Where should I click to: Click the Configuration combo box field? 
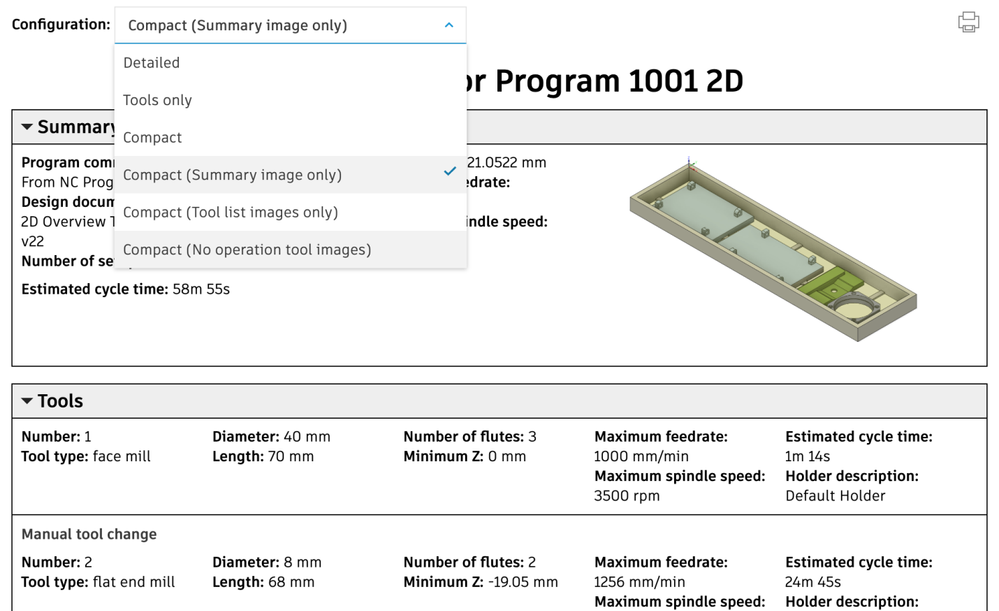point(291,25)
